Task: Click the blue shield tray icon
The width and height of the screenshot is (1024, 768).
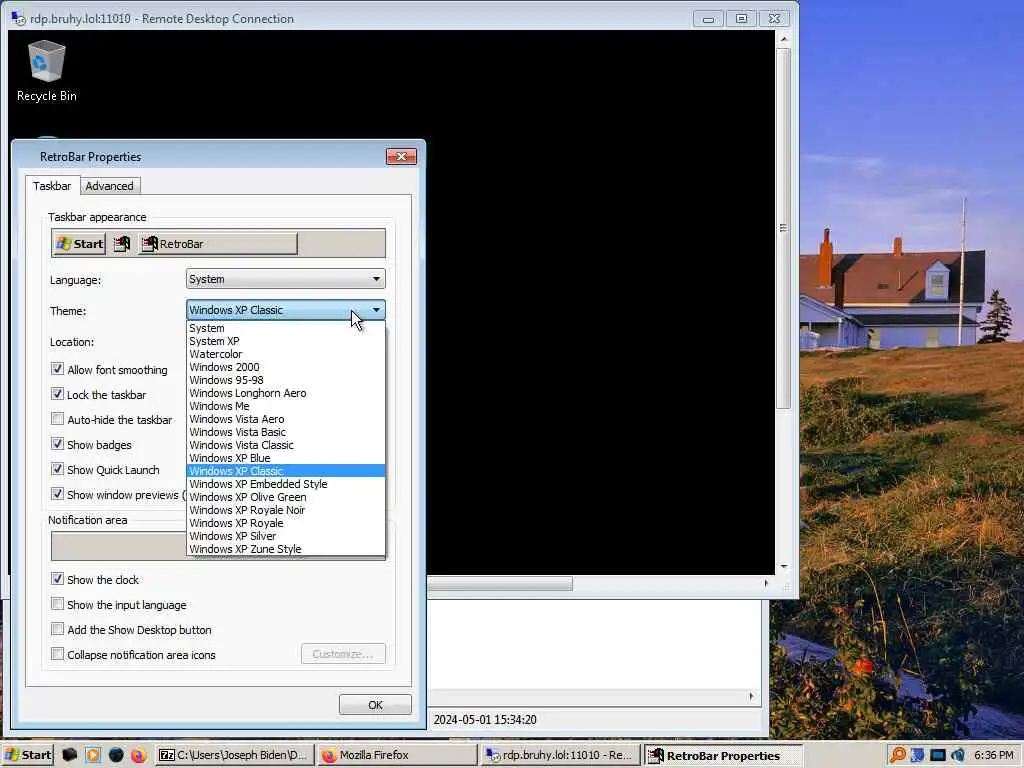Action: 918,755
